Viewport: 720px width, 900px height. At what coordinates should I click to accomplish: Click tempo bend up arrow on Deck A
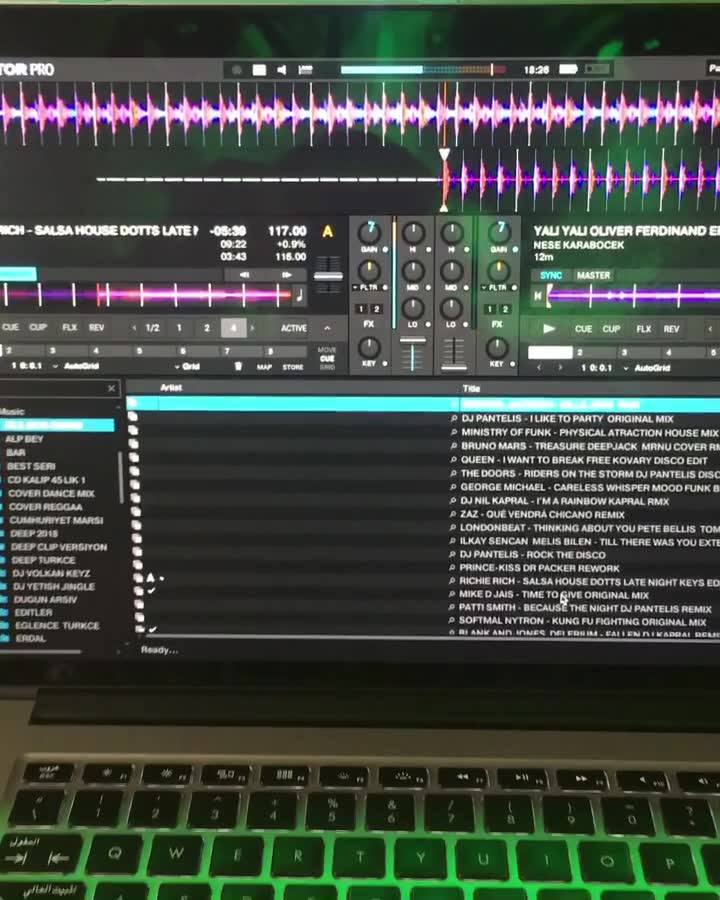[287, 275]
